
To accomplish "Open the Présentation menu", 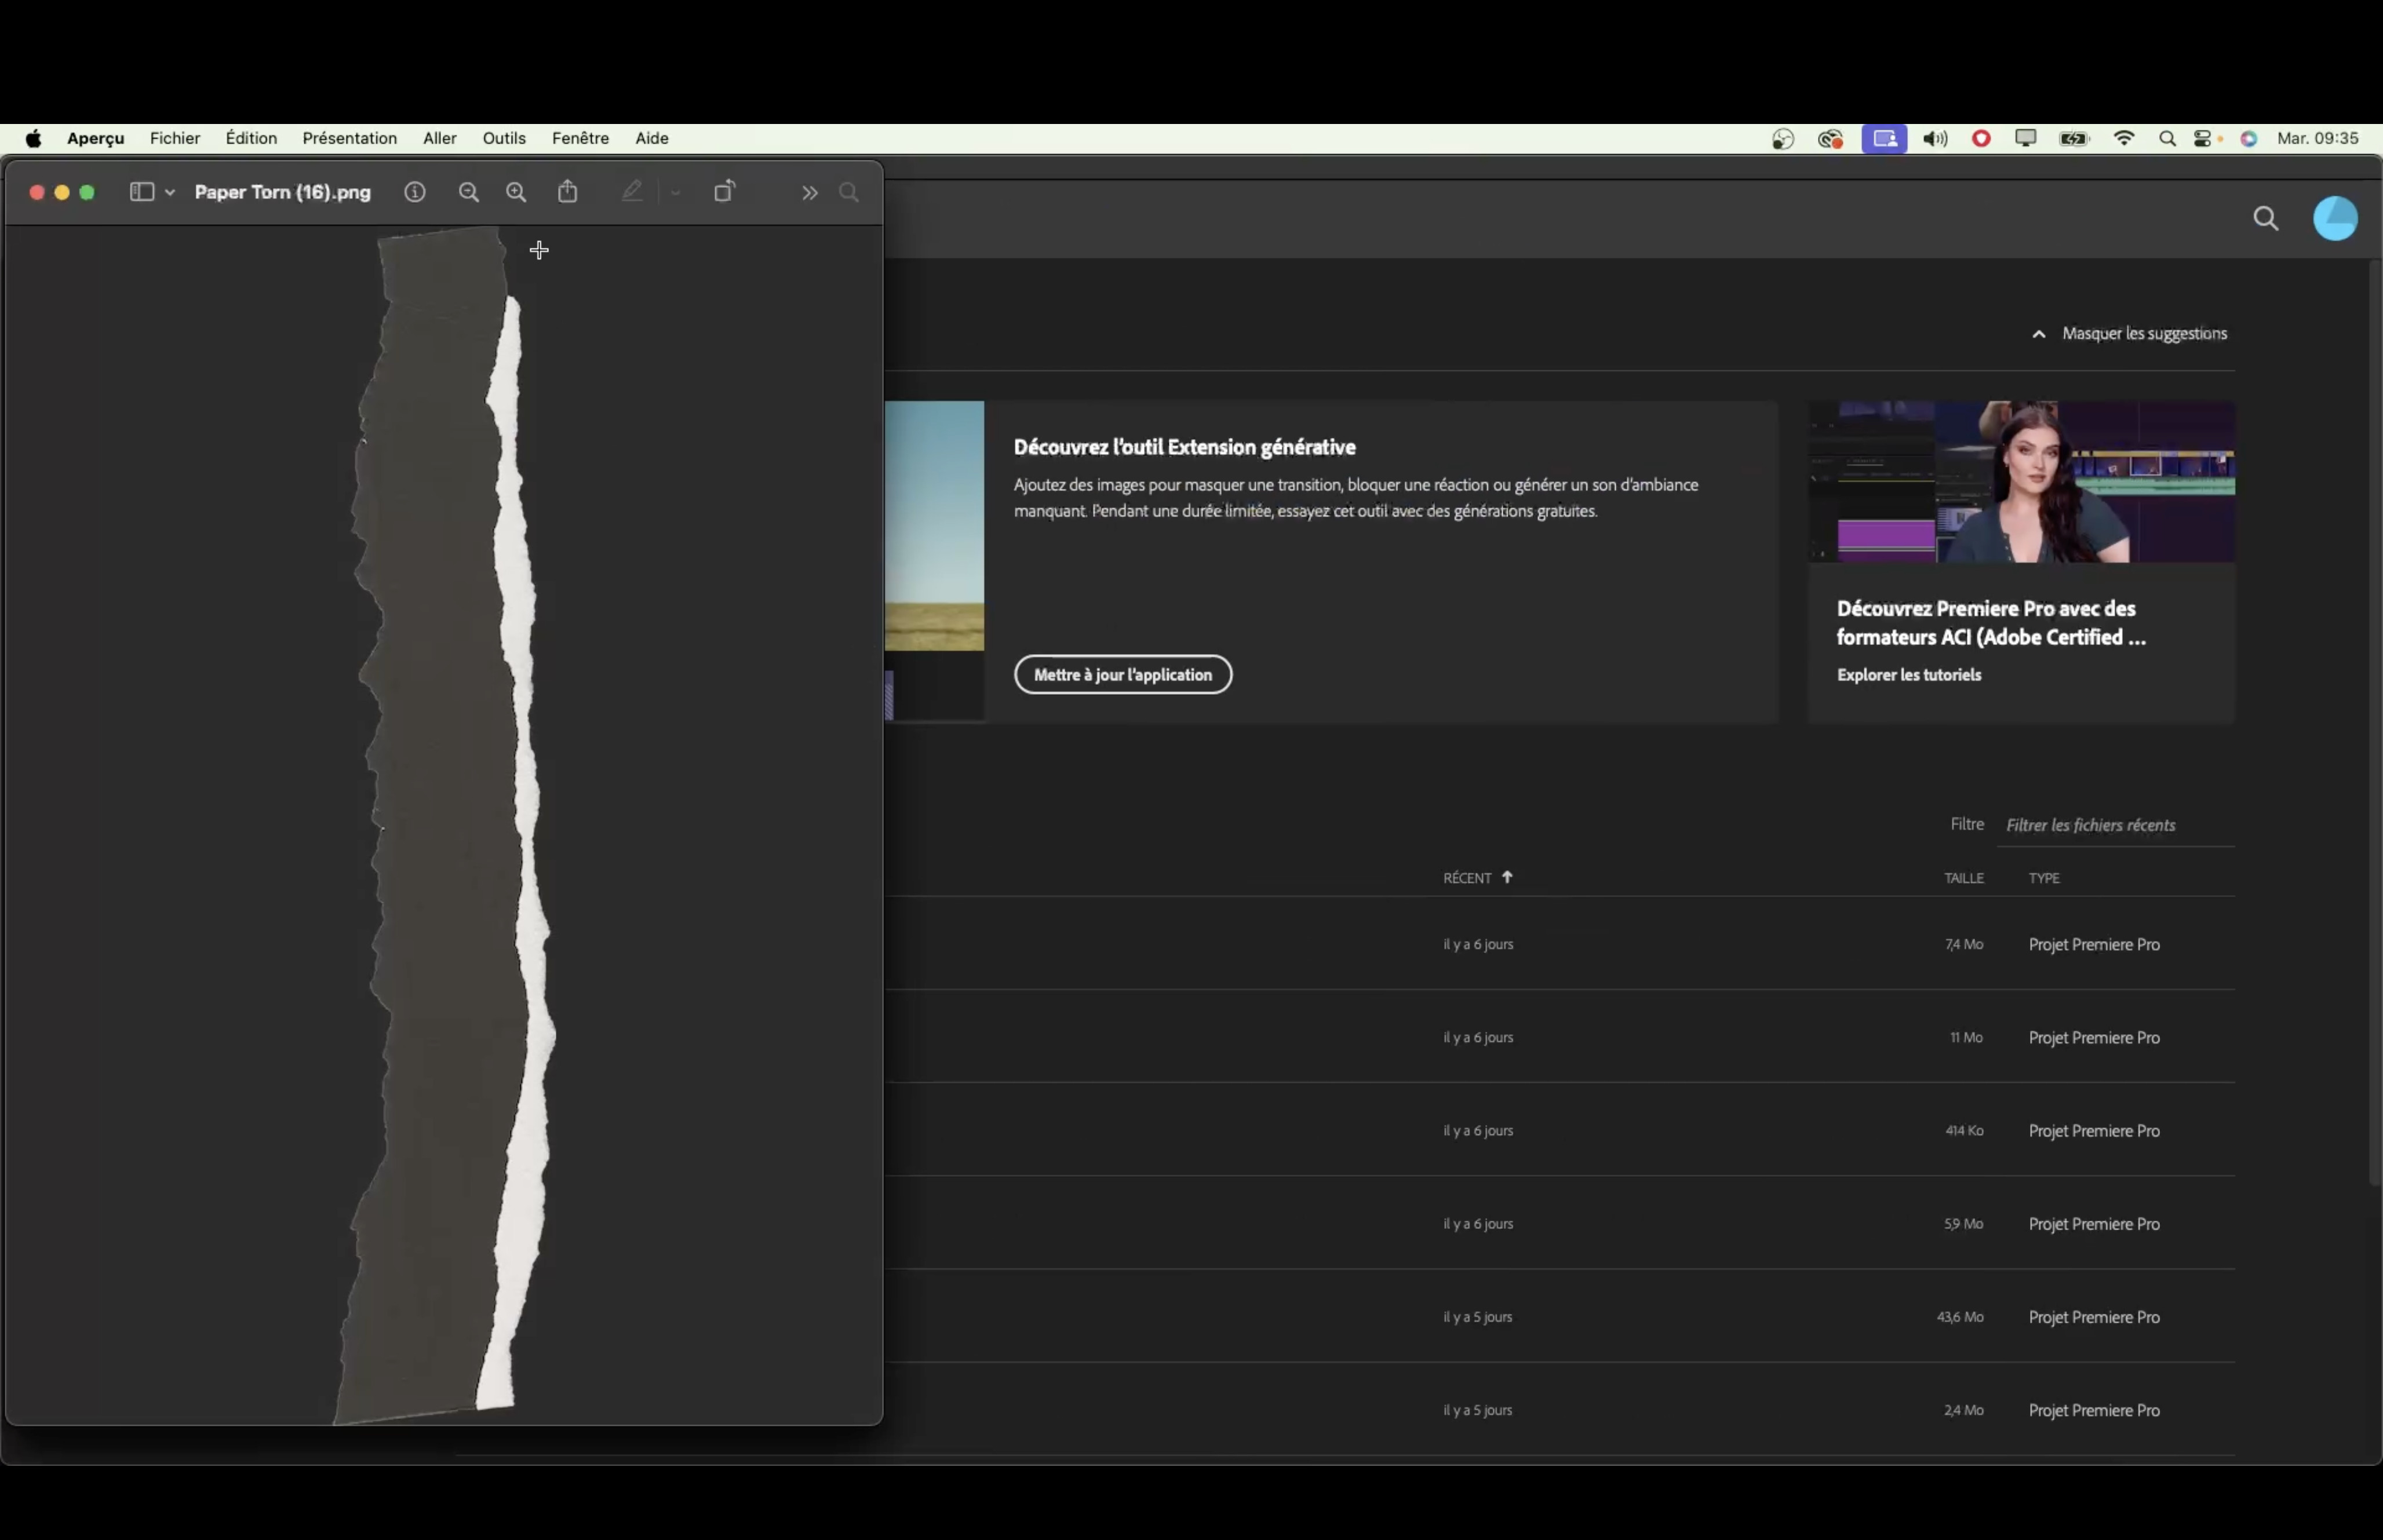I will (349, 138).
